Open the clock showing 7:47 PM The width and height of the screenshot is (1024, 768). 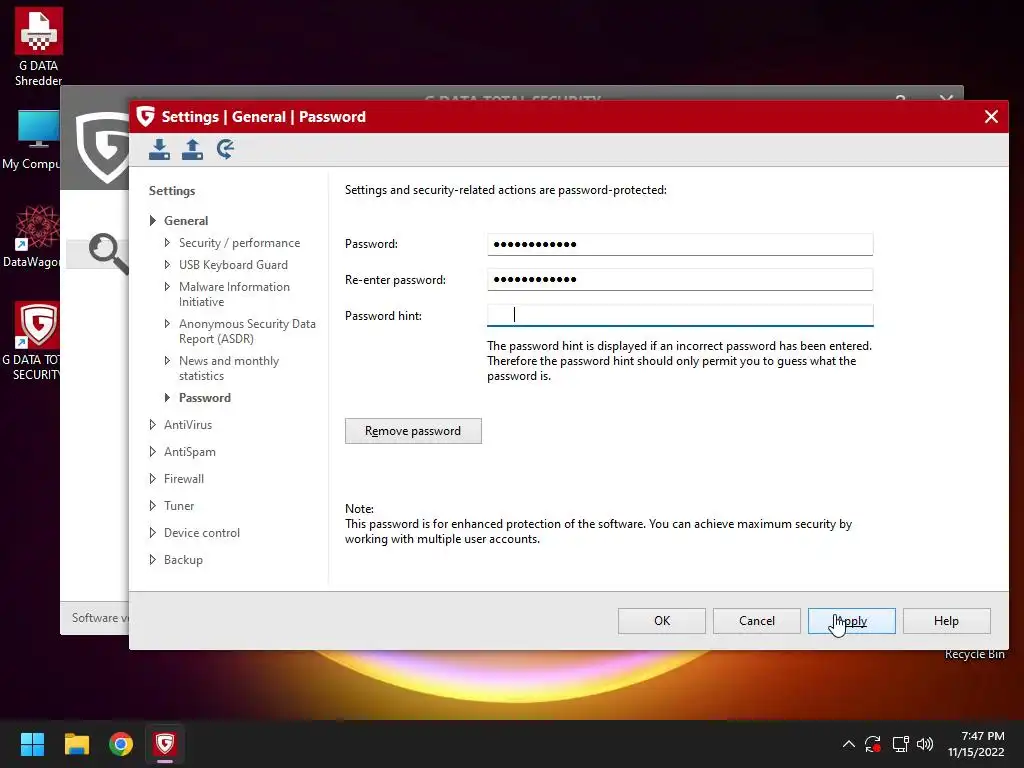(976, 744)
